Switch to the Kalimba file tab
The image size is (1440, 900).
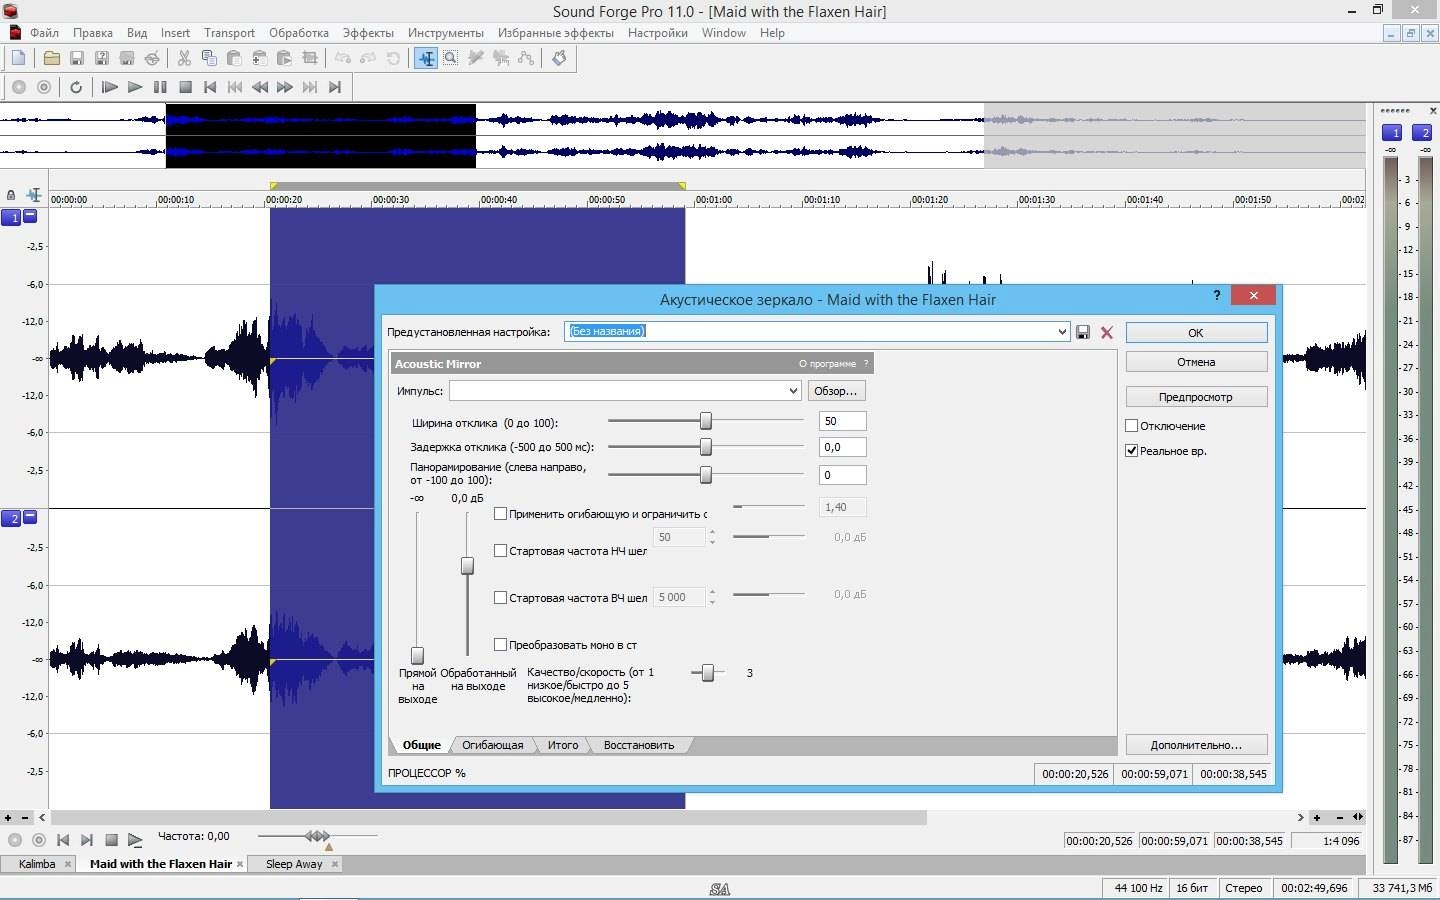(x=37, y=864)
